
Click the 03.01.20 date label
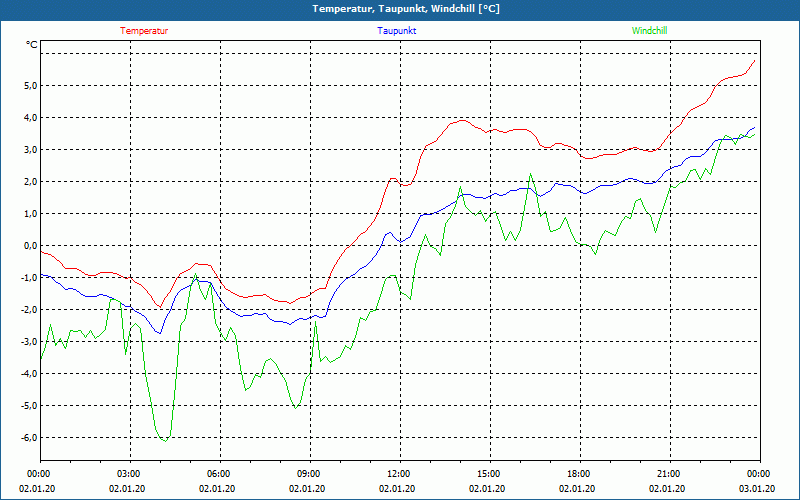[757, 489]
